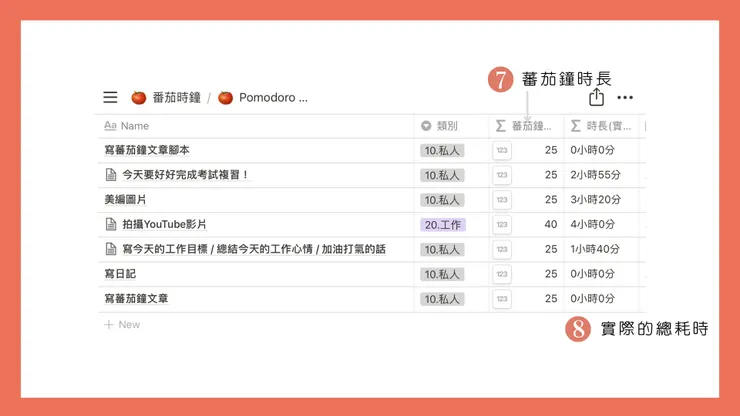
Task: Open the 寫蕃茄鐘文章 entry
Action: [136, 298]
